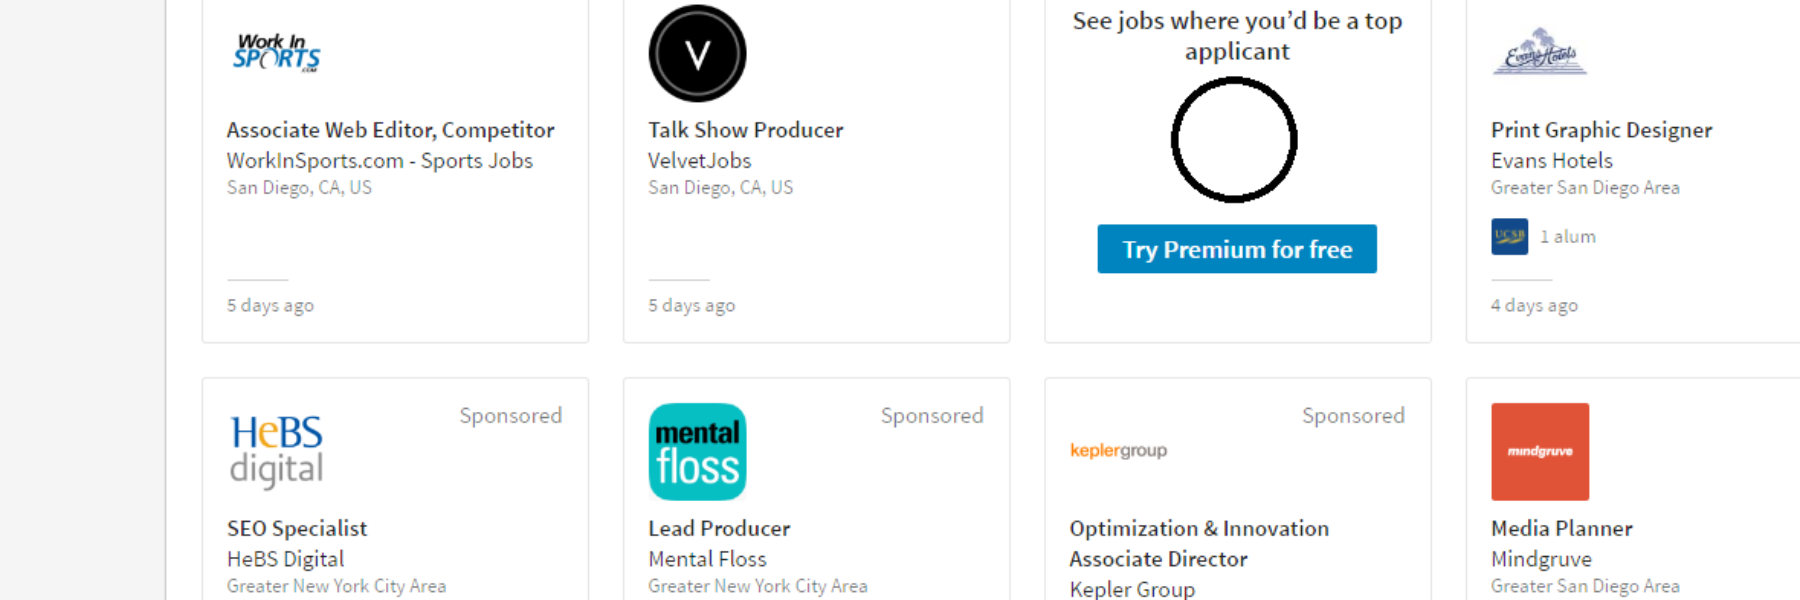
Task: Open the Evans Hotels logo
Action: [x=1540, y=52]
